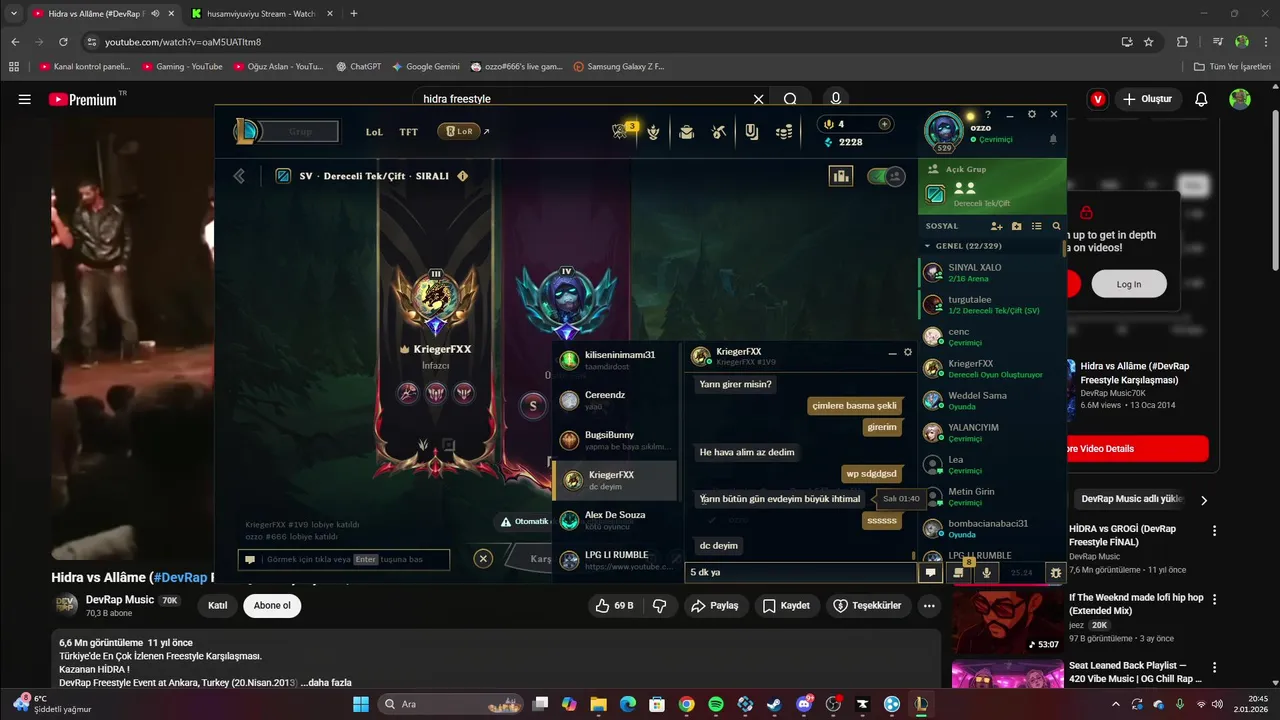
Task: Switch to TFT tab
Action: [409, 131]
